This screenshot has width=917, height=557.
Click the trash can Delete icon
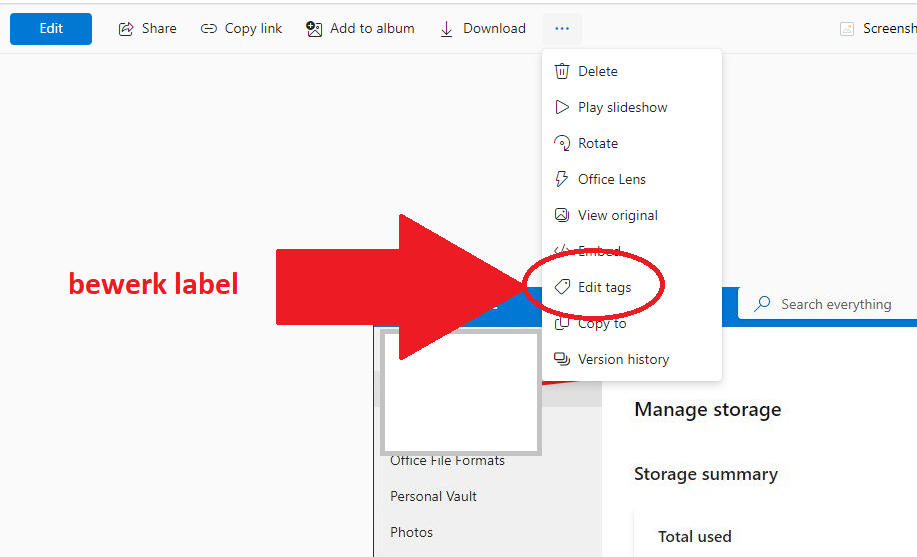click(562, 71)
